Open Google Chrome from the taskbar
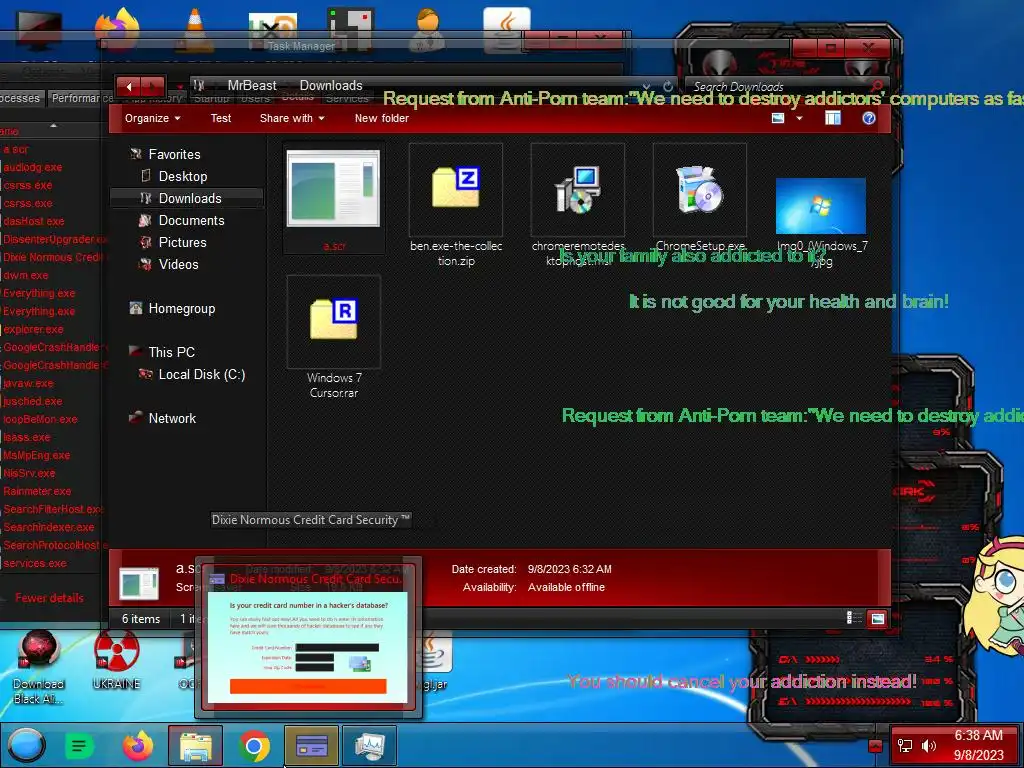This screenshot has height=768, width=1024. [254, 746]
